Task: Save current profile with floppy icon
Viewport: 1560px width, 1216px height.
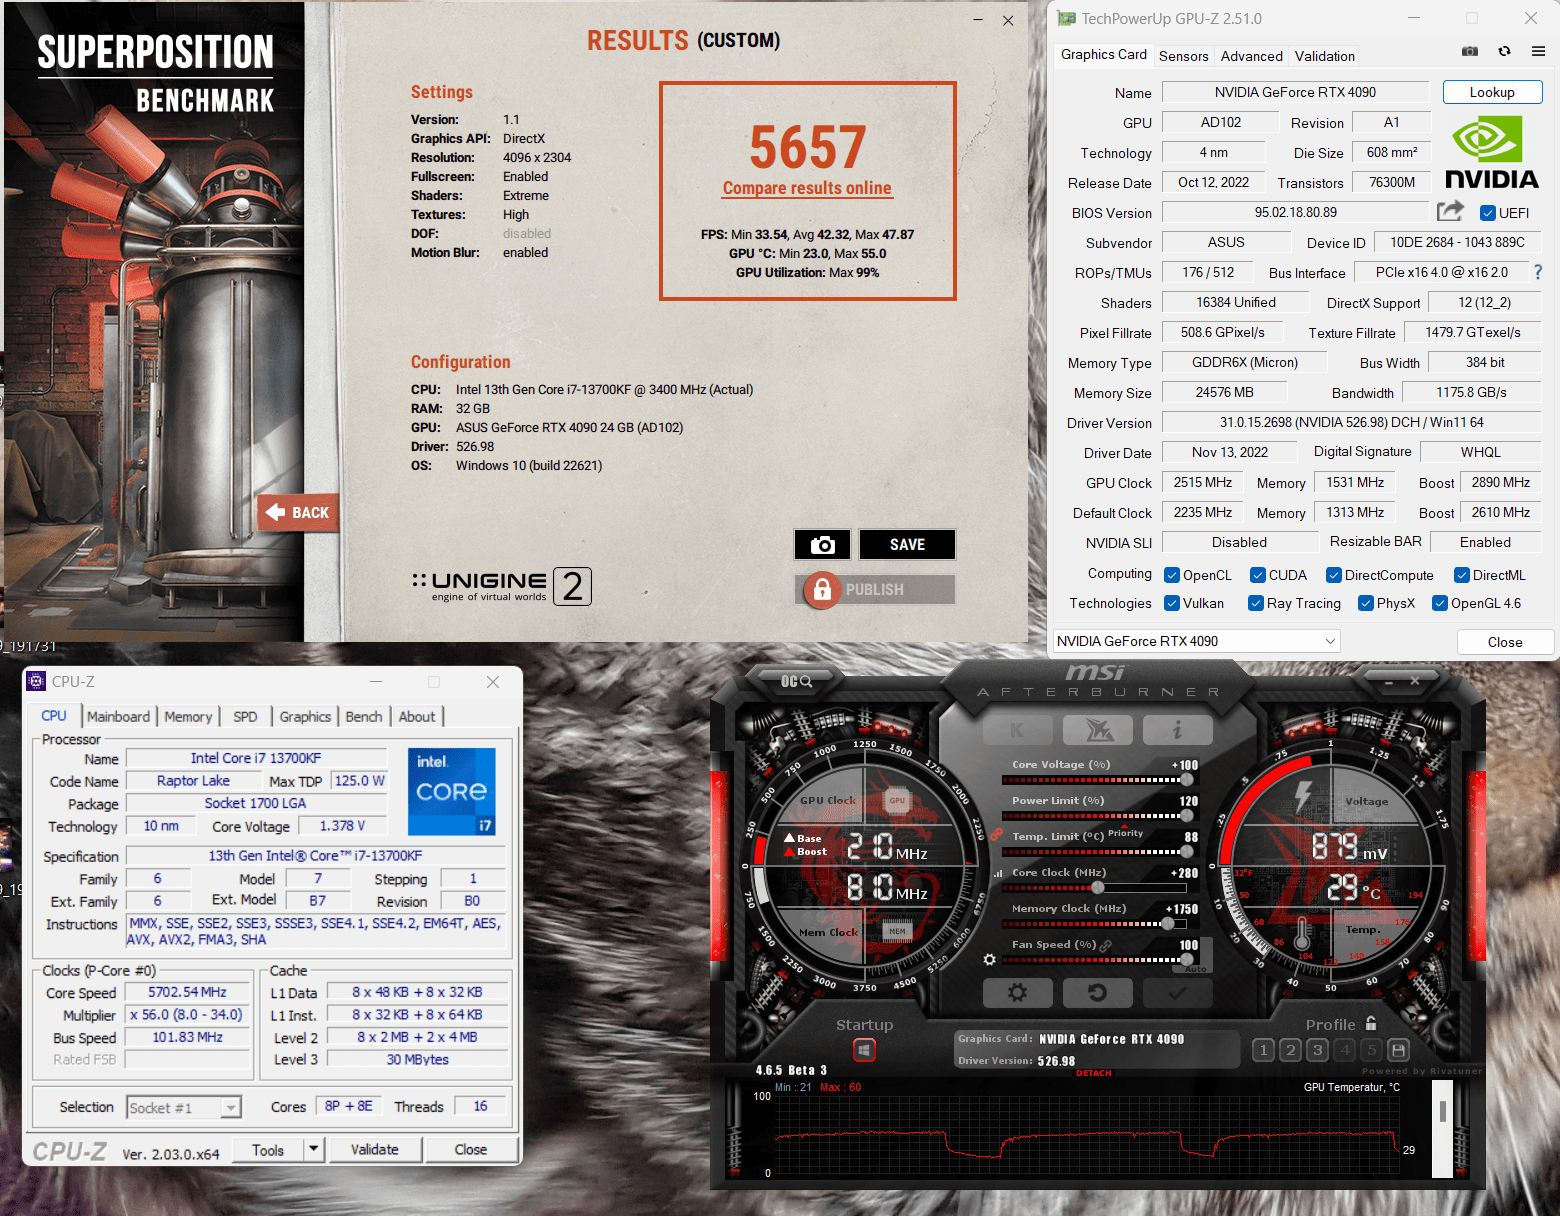Action: (1398, 1049)
